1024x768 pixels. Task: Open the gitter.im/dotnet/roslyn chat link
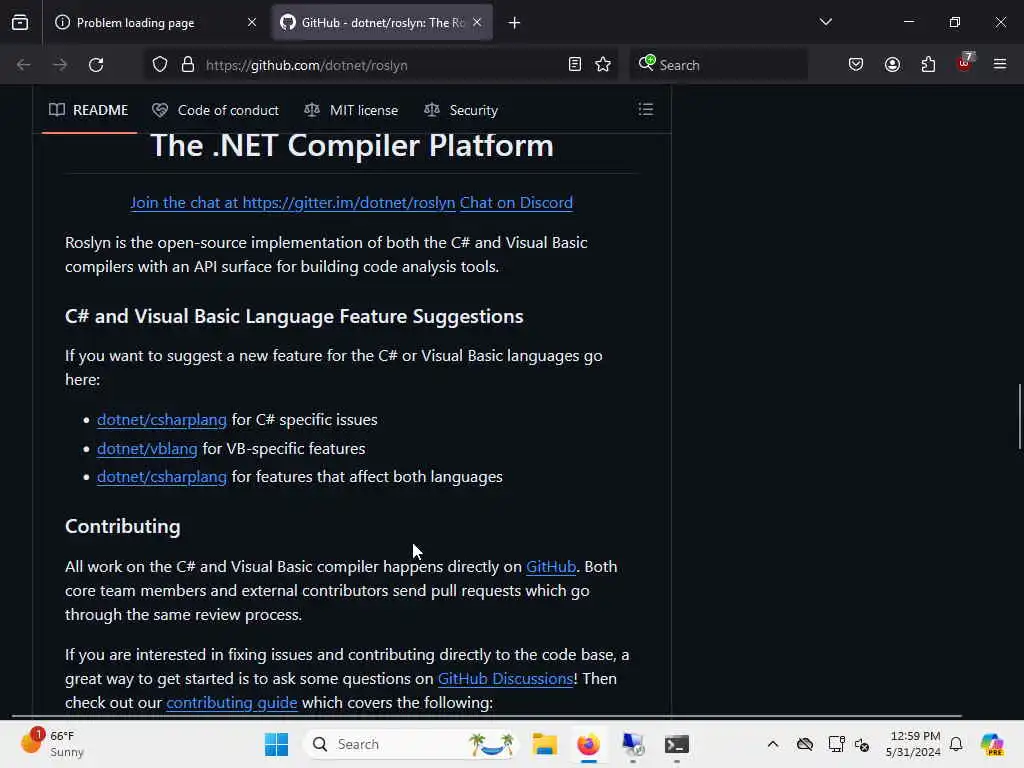point(293,203)
